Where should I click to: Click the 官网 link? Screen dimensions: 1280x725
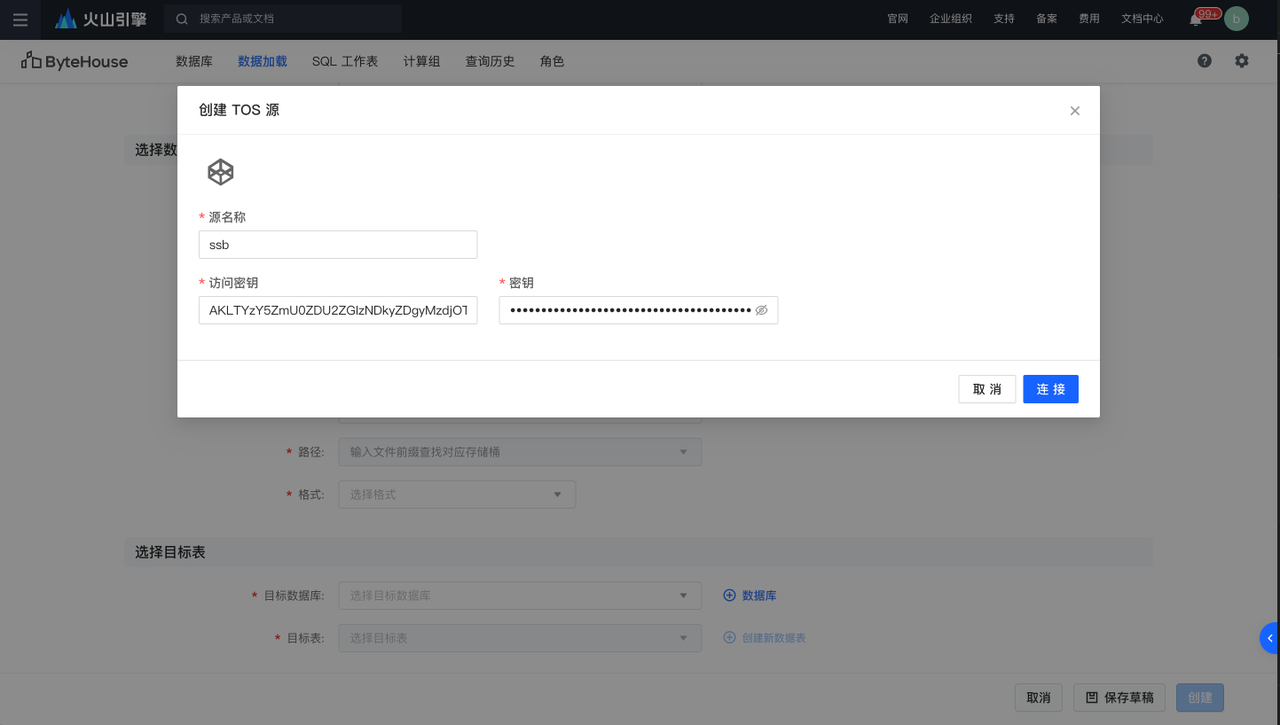tap(898, 19)
